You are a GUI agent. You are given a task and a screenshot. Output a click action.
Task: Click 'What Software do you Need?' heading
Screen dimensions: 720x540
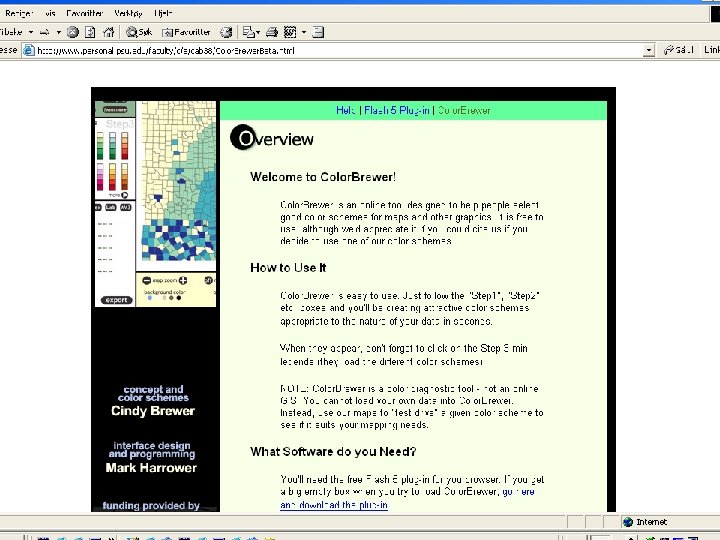(333, 452)
